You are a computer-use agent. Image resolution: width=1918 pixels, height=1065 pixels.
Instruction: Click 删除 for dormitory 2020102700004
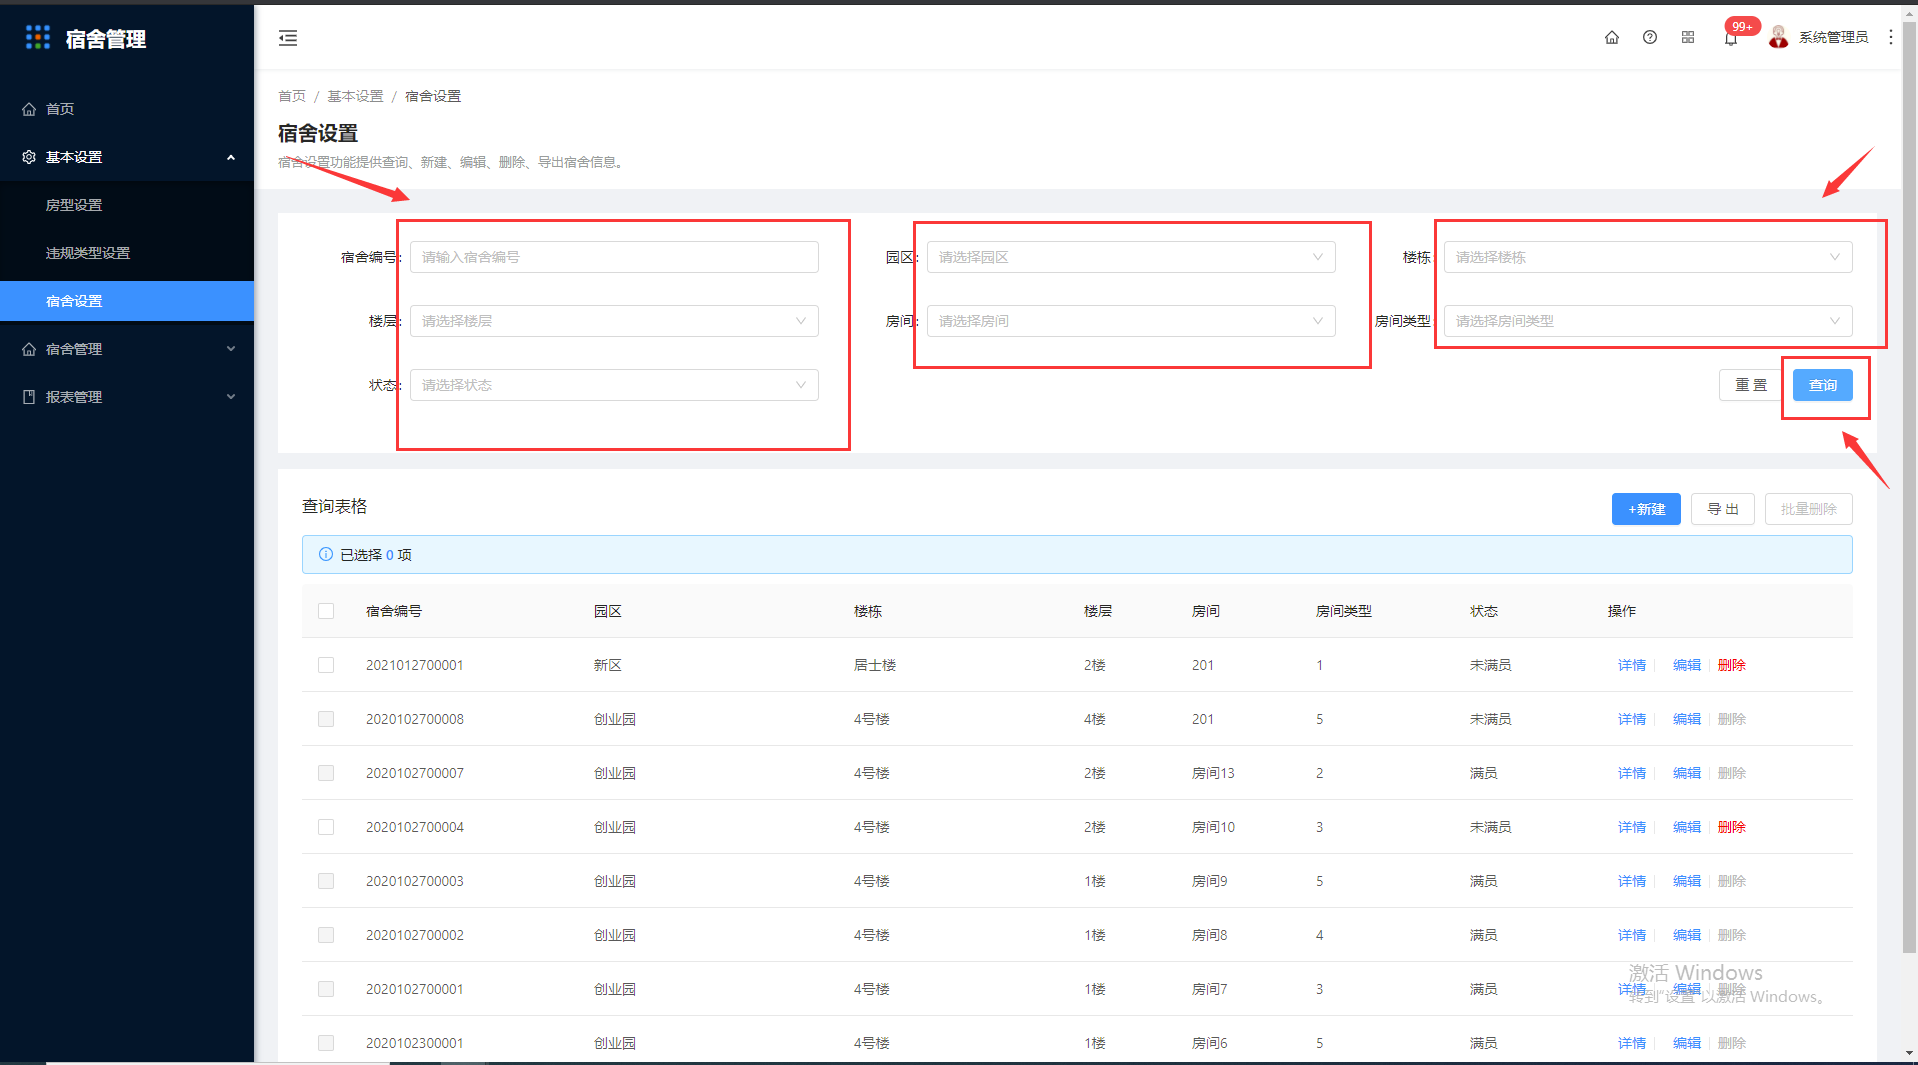pos(1732,827)
